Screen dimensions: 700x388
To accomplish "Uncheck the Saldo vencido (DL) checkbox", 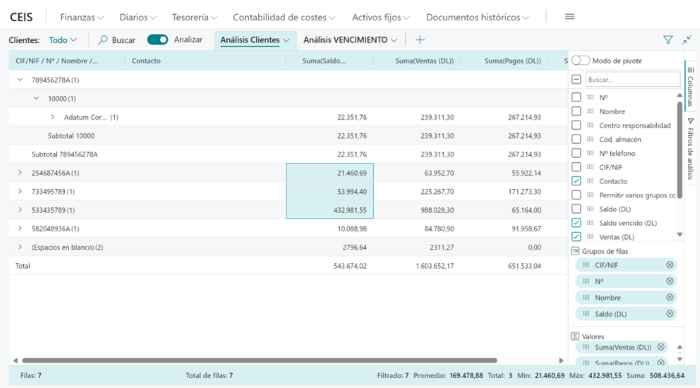I will coord(576,223).
